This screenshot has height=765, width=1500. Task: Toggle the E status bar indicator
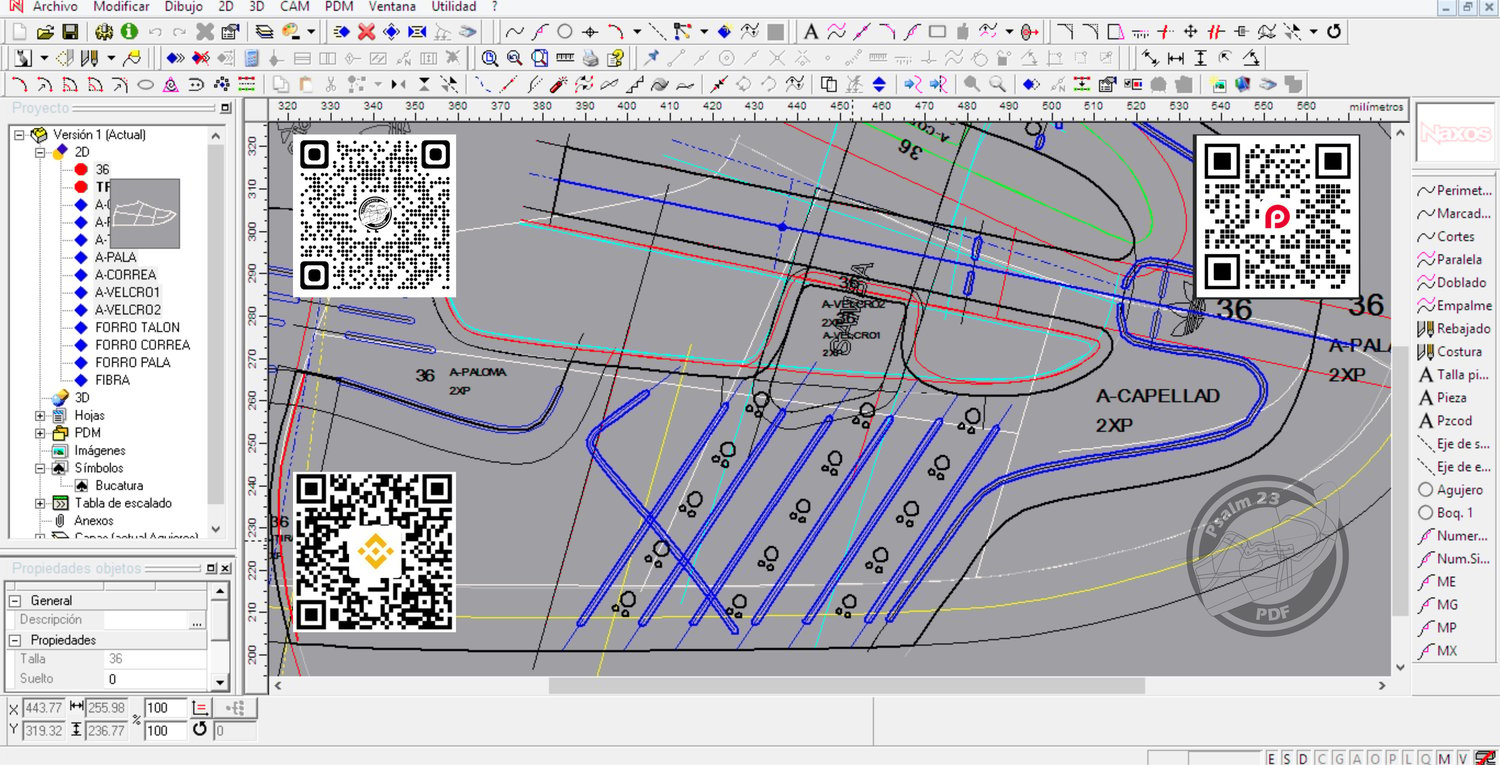[1272, 758]
